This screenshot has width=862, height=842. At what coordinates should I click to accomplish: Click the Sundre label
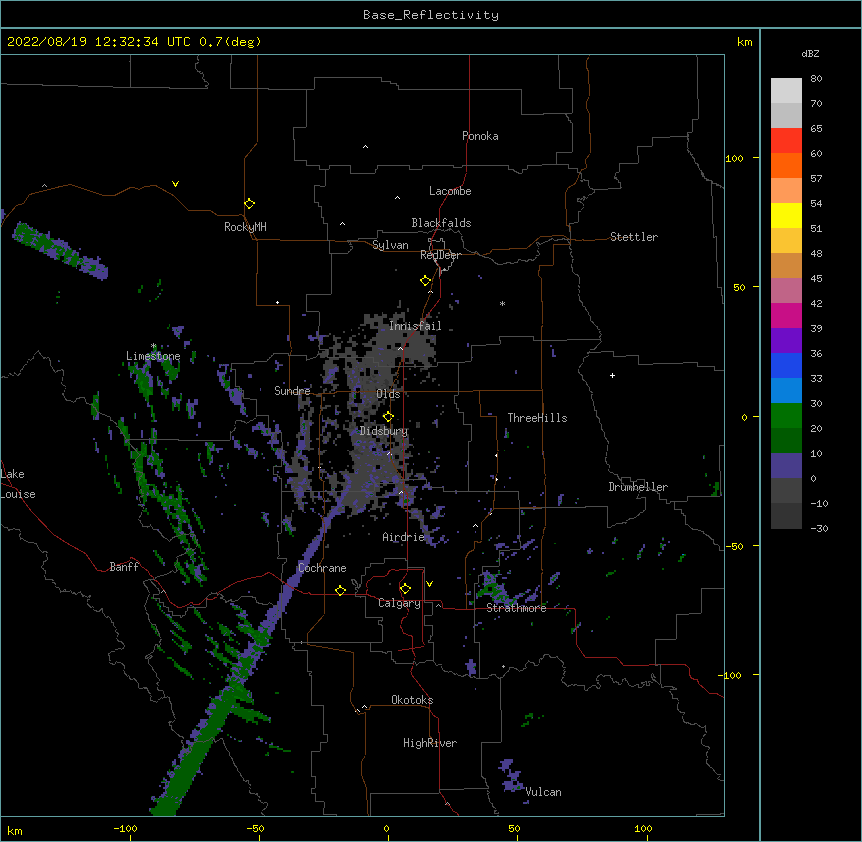[292, 391]
